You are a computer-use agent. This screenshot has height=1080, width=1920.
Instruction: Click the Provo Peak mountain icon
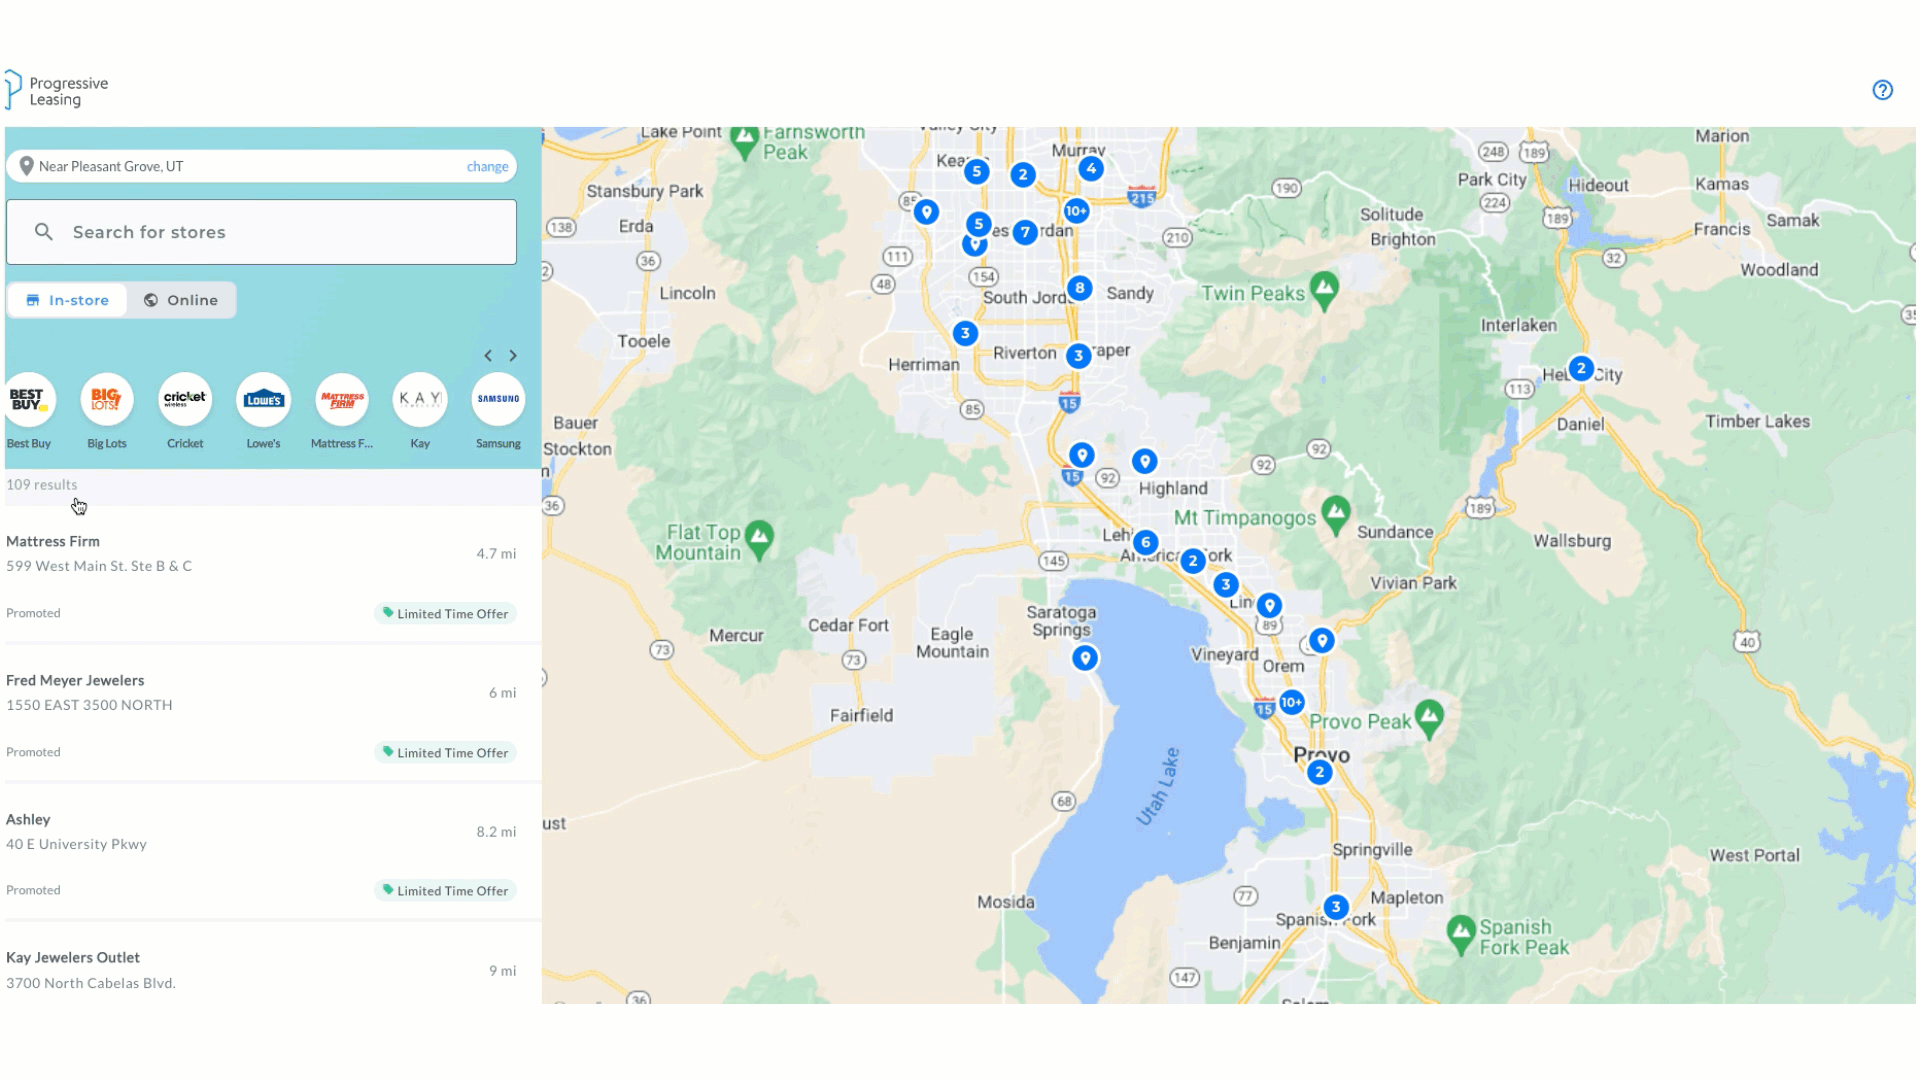(1430, 718)
